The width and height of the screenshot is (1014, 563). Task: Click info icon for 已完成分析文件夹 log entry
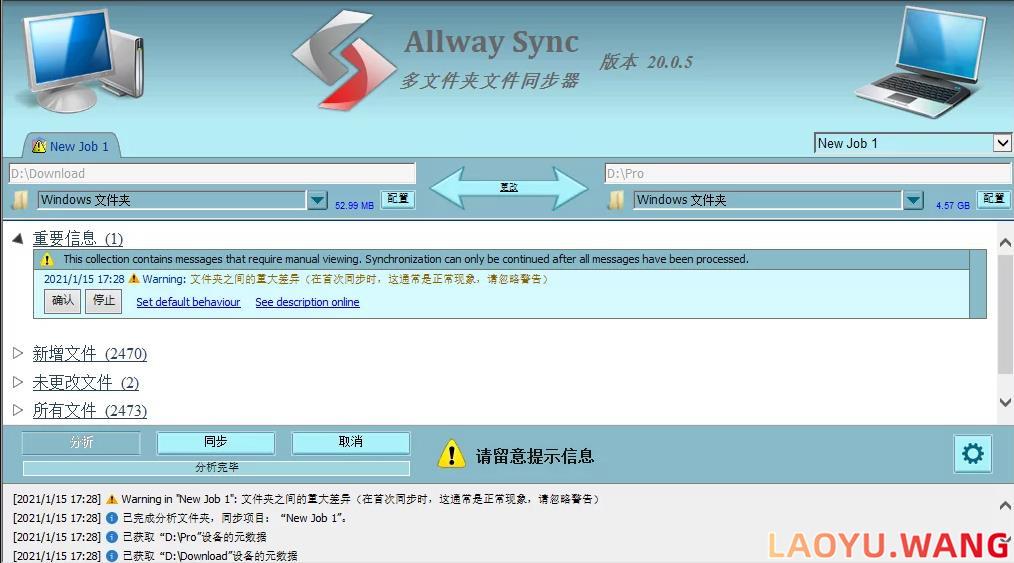pyautogui.click(x=112, y=518)
